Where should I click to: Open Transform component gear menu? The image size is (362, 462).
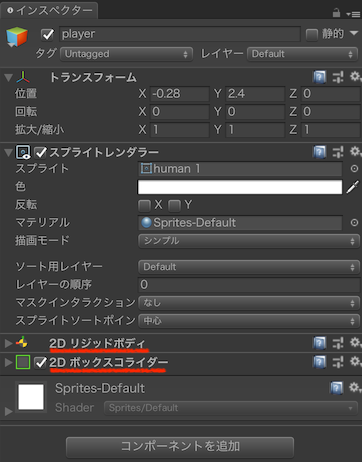pyautogui.click(x=355, y=77)
